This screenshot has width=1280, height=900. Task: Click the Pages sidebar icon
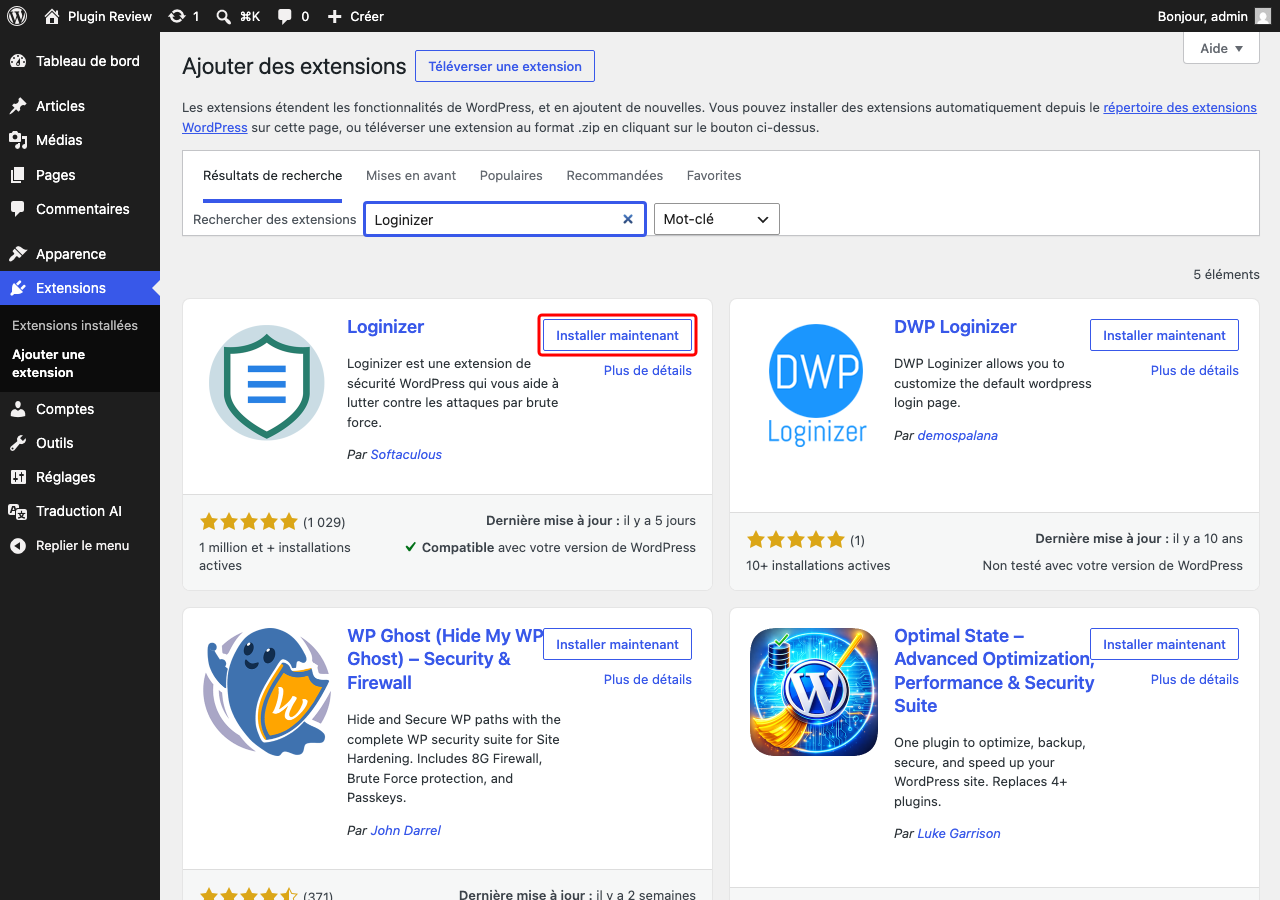(18, 175)
